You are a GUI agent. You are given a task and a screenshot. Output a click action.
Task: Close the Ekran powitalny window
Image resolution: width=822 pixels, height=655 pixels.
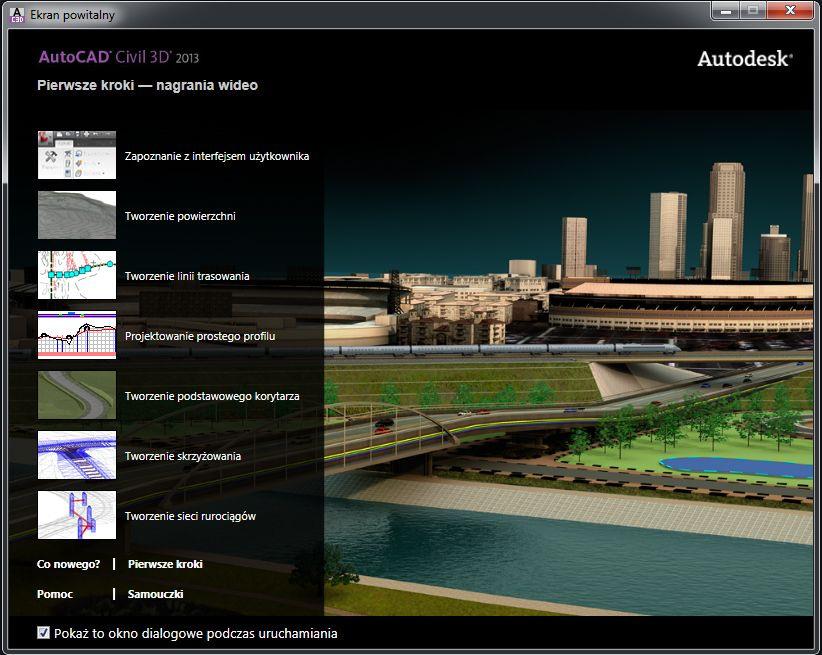tap(791, 10)
